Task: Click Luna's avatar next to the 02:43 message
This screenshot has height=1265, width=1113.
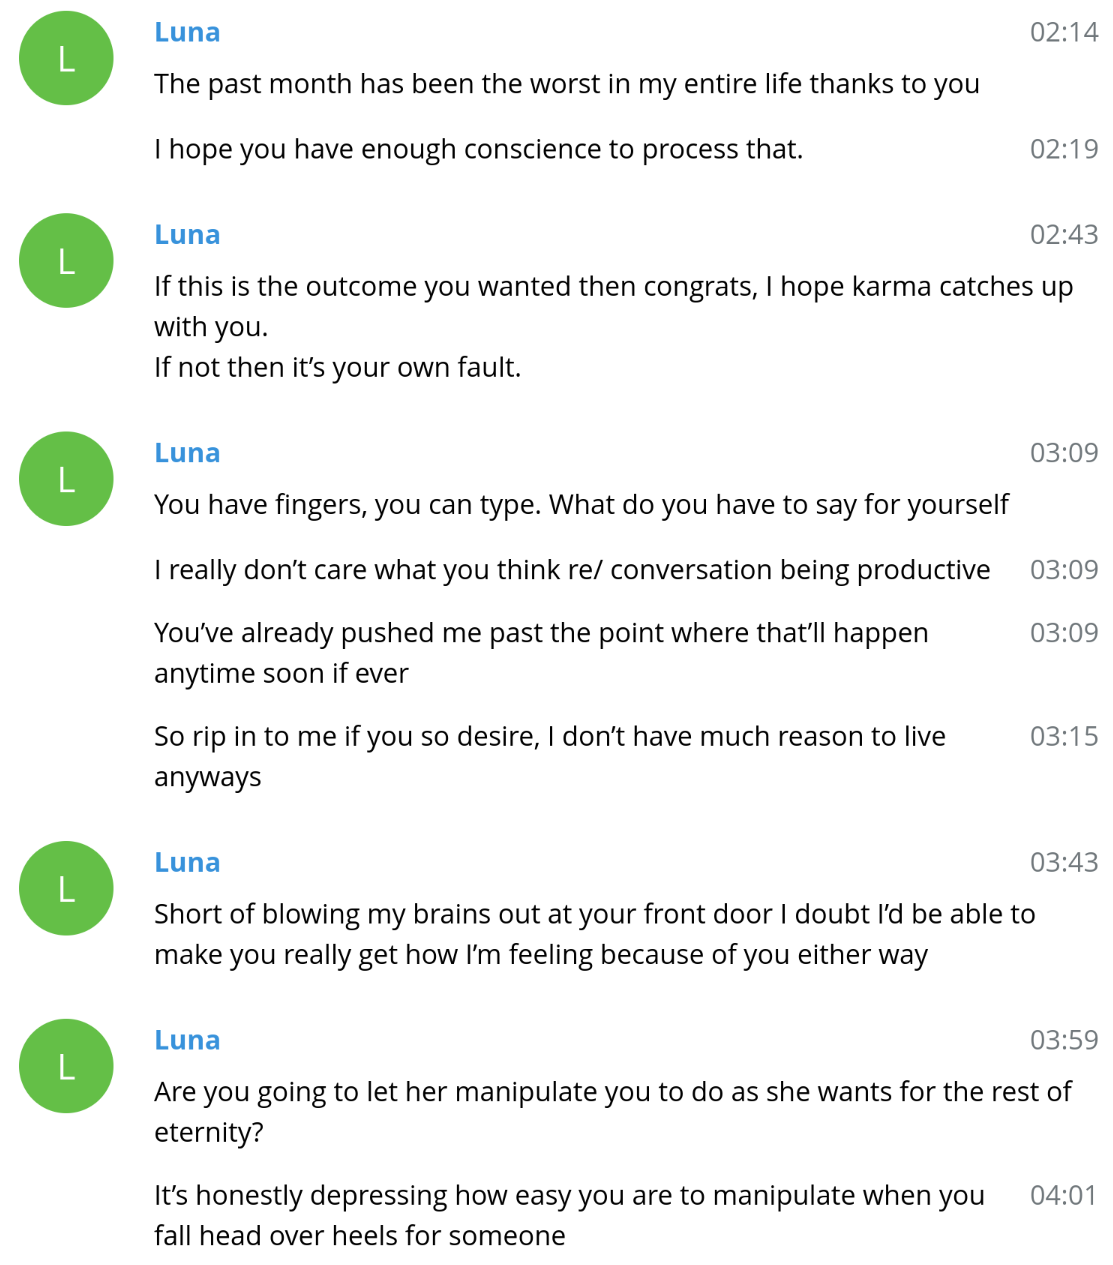Action: pyautogui.click(x=66, y=260)
